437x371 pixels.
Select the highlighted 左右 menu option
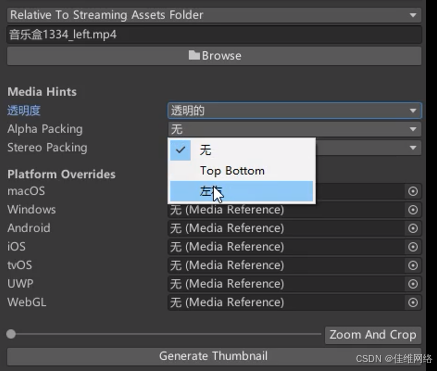242,191
